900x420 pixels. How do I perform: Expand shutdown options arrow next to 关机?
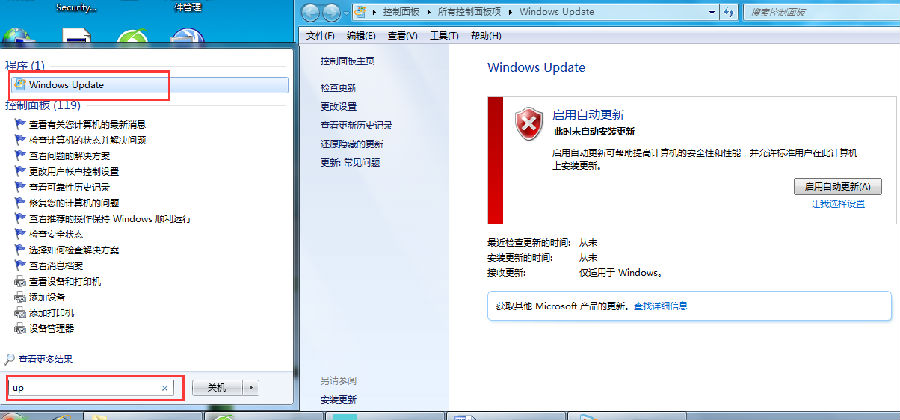pyautogui.click(x=251, y=388)
